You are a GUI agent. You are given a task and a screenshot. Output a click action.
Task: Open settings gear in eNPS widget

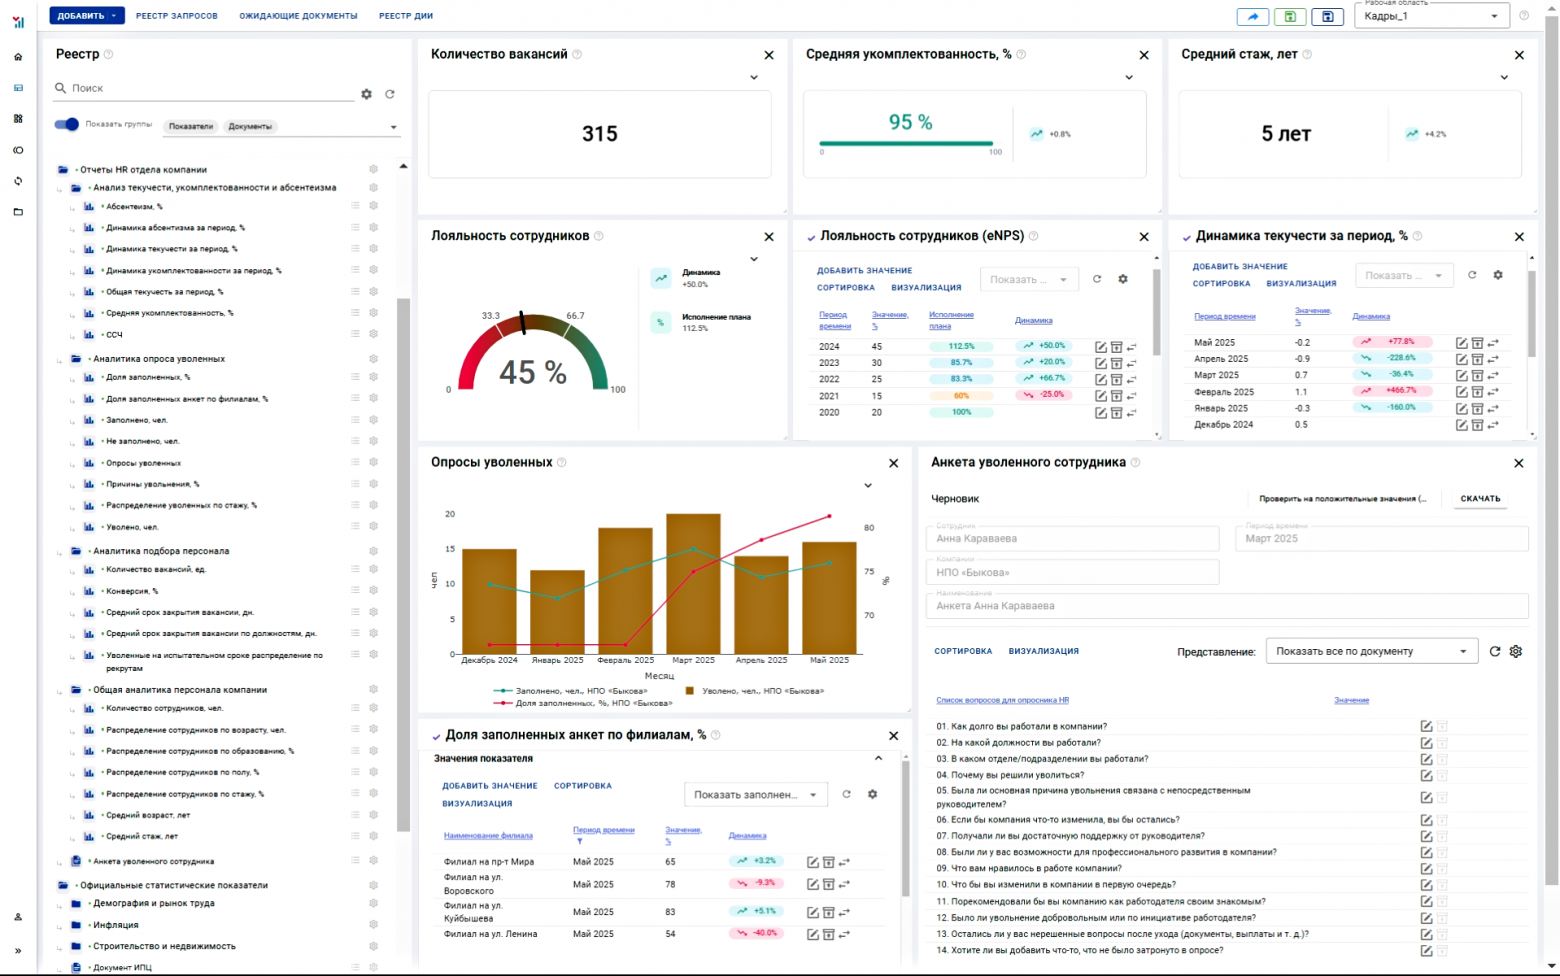point(1123,279)
